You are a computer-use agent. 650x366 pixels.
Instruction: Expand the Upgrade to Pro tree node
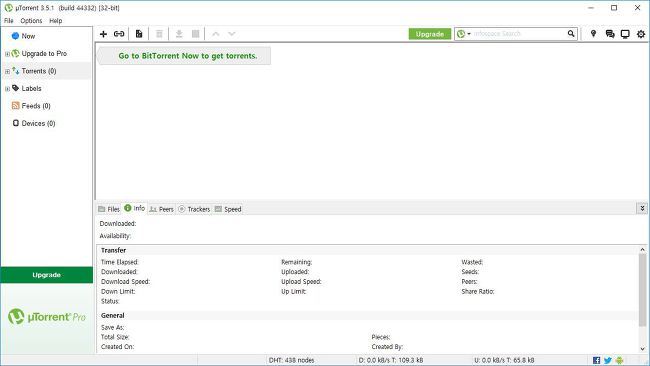pyautogui.click(x=7, y=54)
